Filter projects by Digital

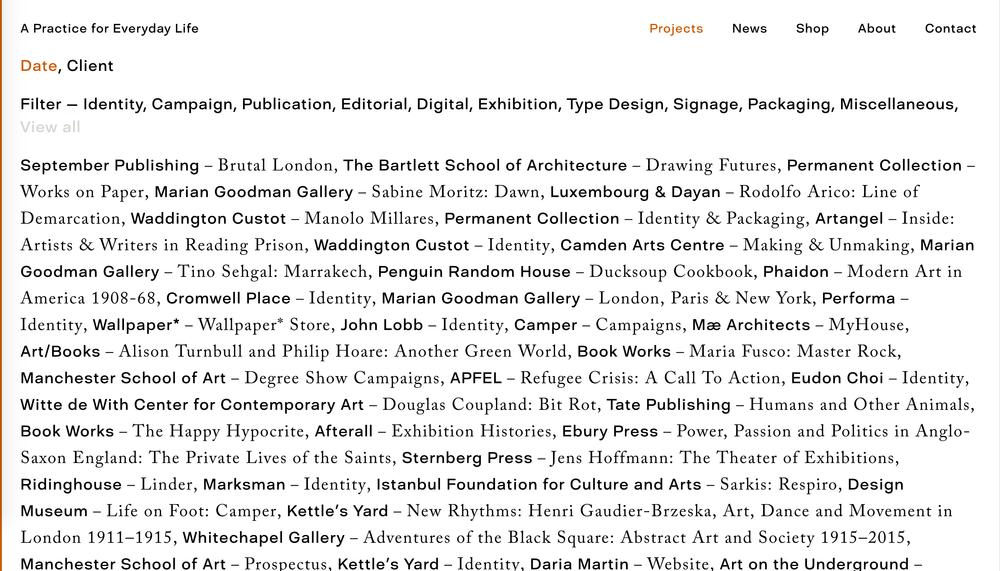click(443, 104)
